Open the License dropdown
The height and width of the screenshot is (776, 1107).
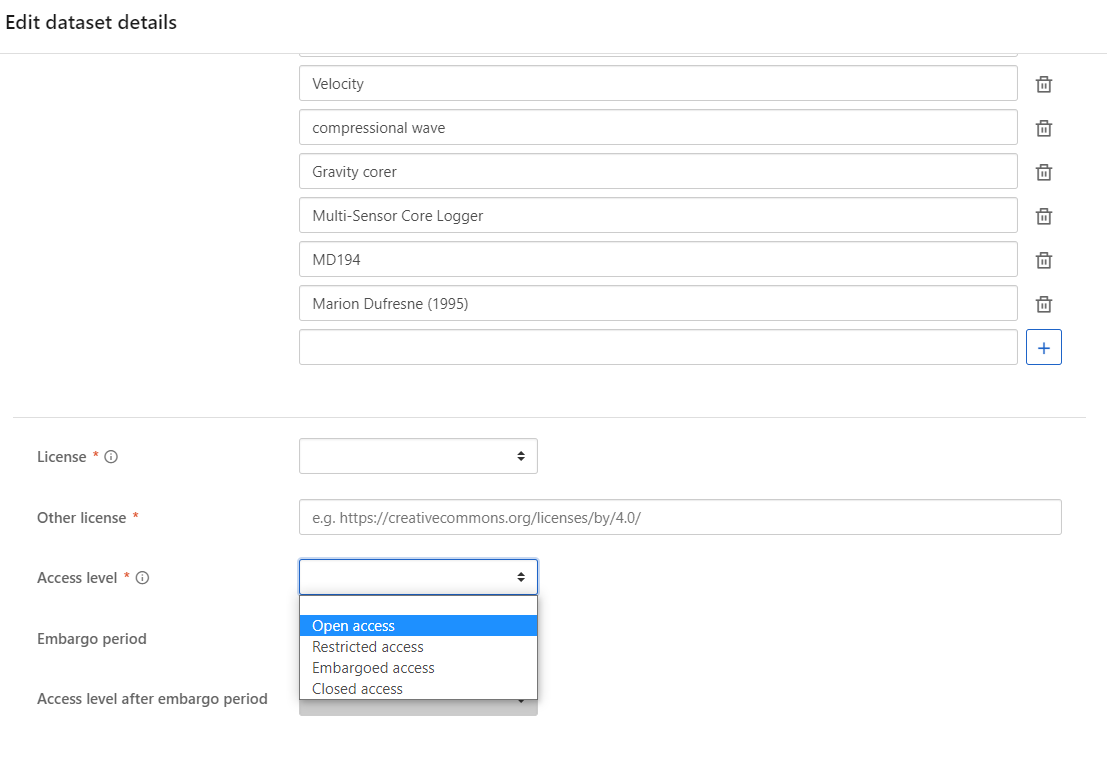[418, 456]
